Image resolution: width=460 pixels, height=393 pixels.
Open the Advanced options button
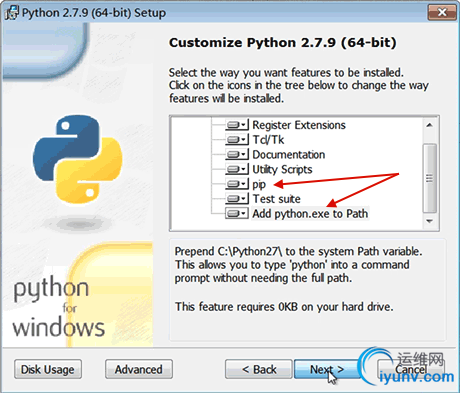(x=139, y=369)
